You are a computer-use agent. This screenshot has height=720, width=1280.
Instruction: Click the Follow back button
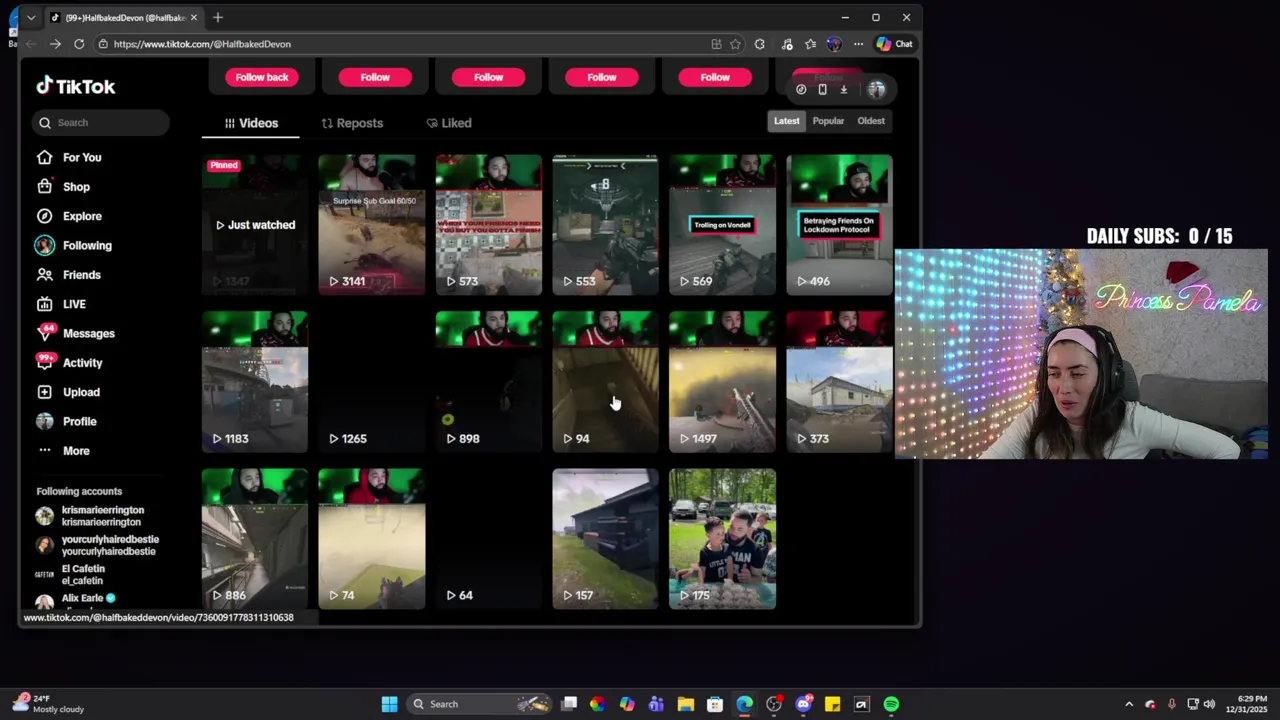coord(262,77)
